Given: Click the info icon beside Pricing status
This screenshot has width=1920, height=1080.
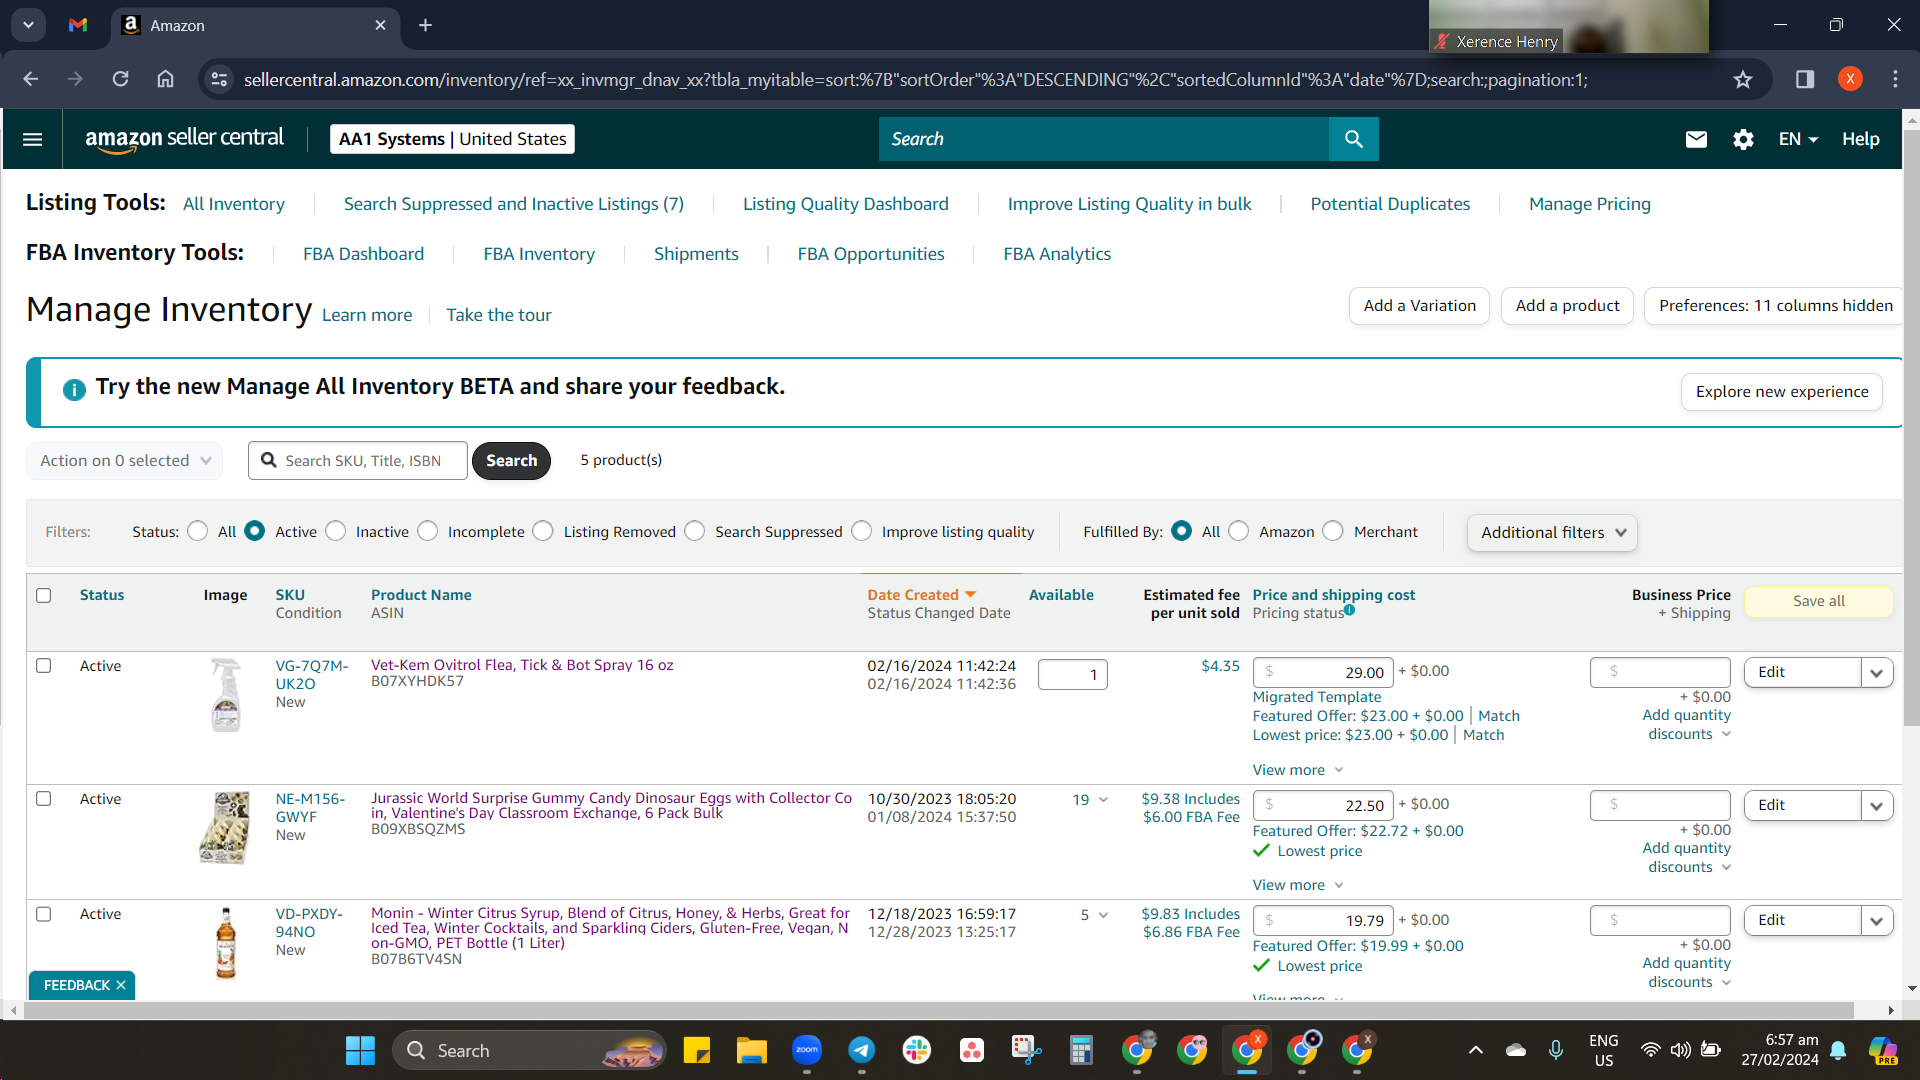Looking at the screenshot, I should 1350,610.
